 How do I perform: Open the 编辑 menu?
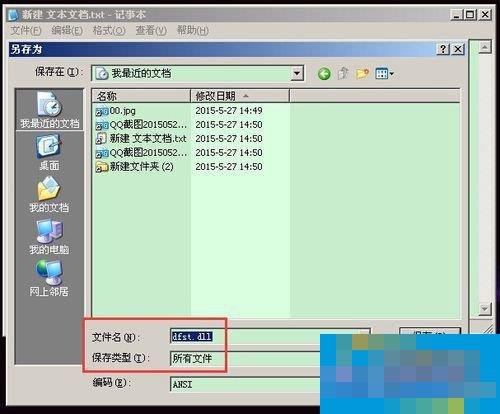[x=67, y=31]
